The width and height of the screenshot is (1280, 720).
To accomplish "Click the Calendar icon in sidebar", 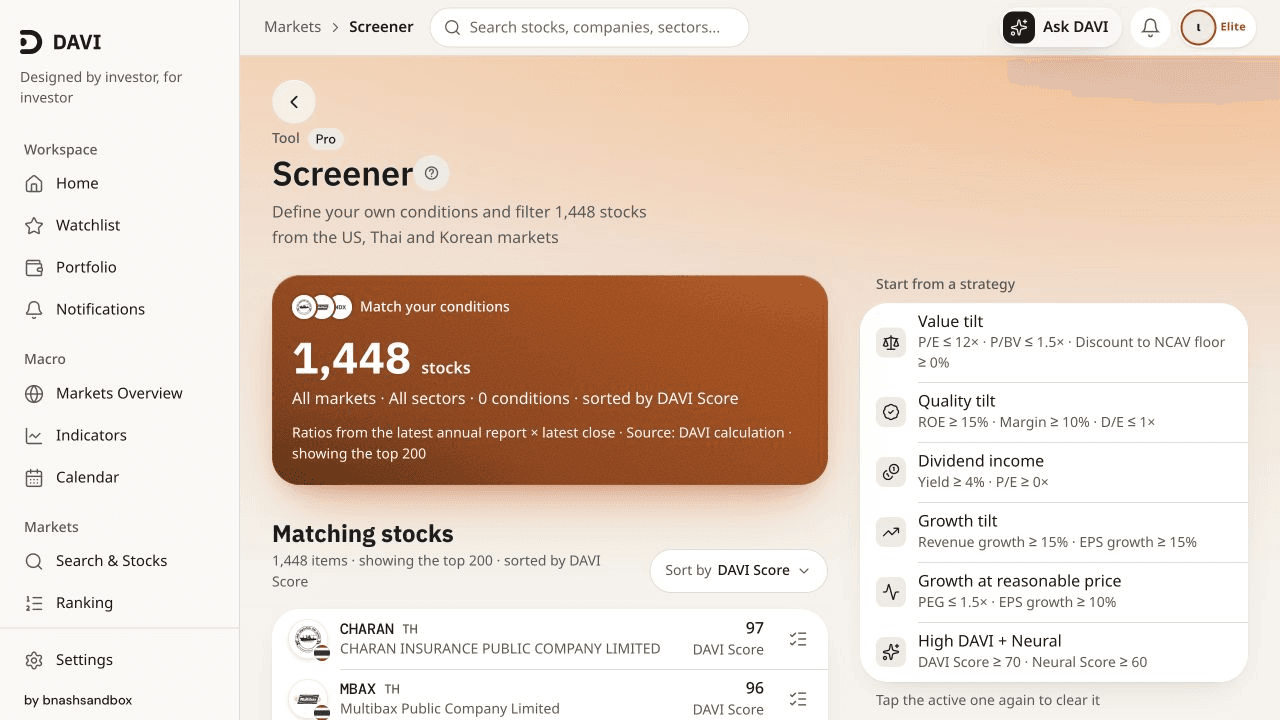I will pos(34,477).
